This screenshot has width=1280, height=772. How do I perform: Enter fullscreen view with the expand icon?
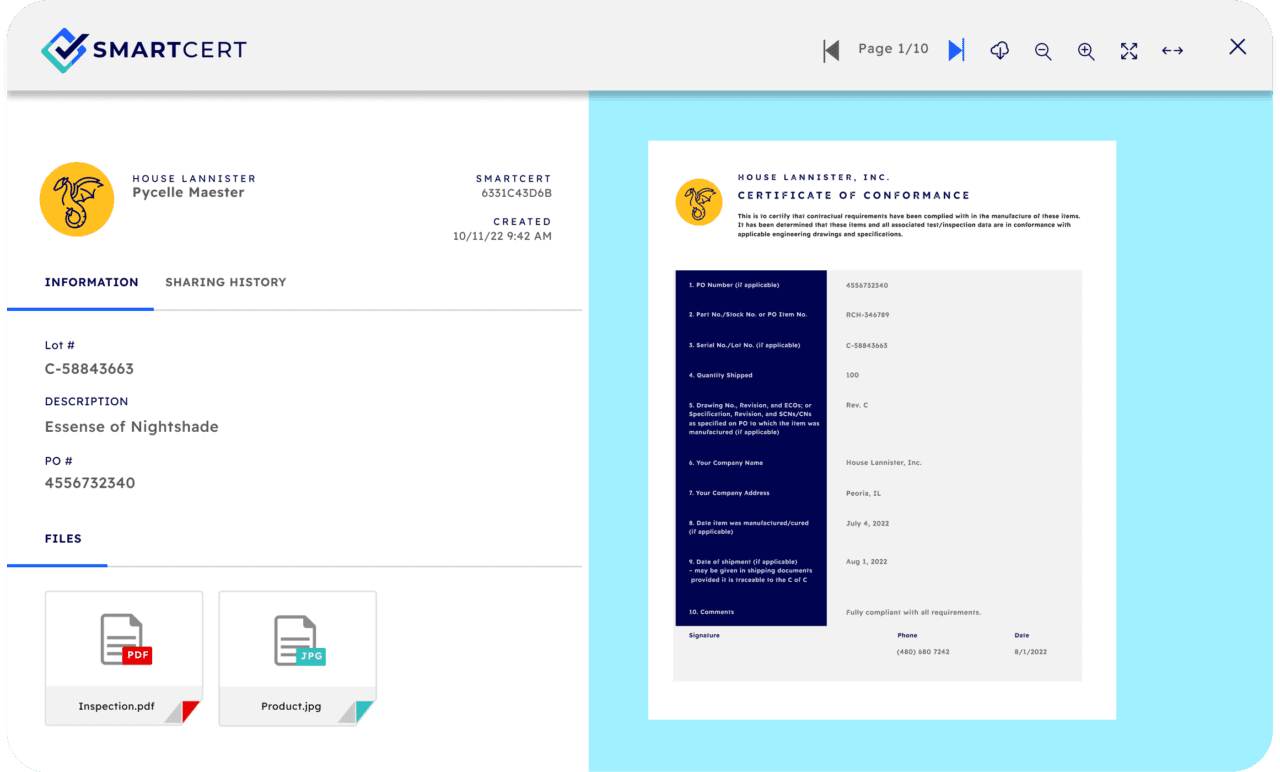point(1129,50)
